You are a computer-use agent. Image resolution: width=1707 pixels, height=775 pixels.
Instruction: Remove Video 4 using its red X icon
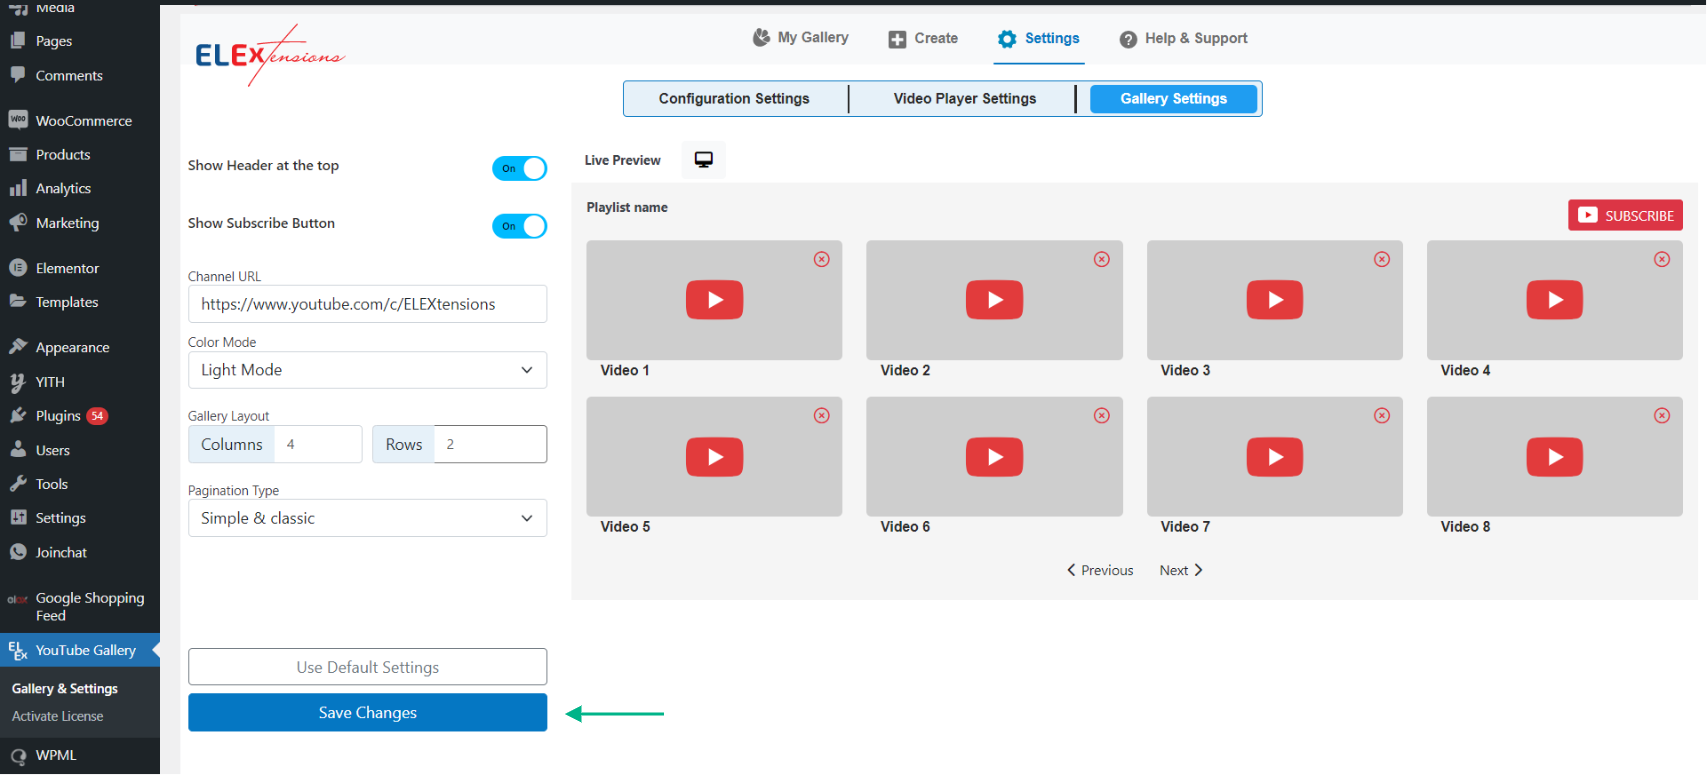click(1662, 259)
